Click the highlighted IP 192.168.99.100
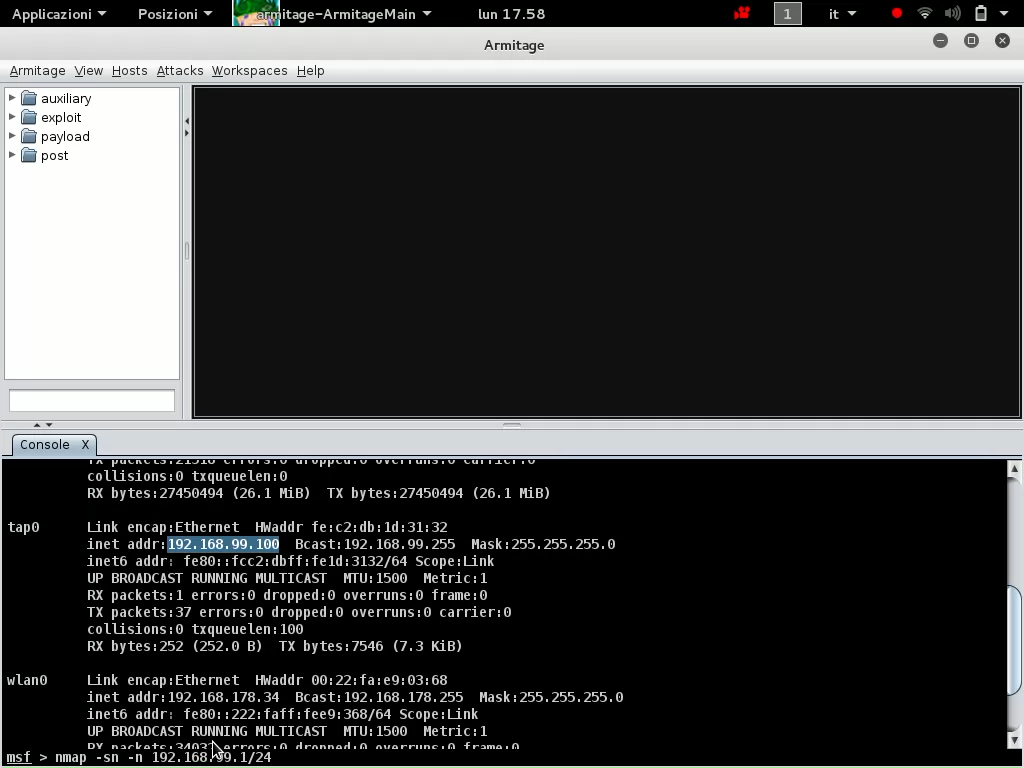The image size is (1024, 768). click(x=223, y=544)
